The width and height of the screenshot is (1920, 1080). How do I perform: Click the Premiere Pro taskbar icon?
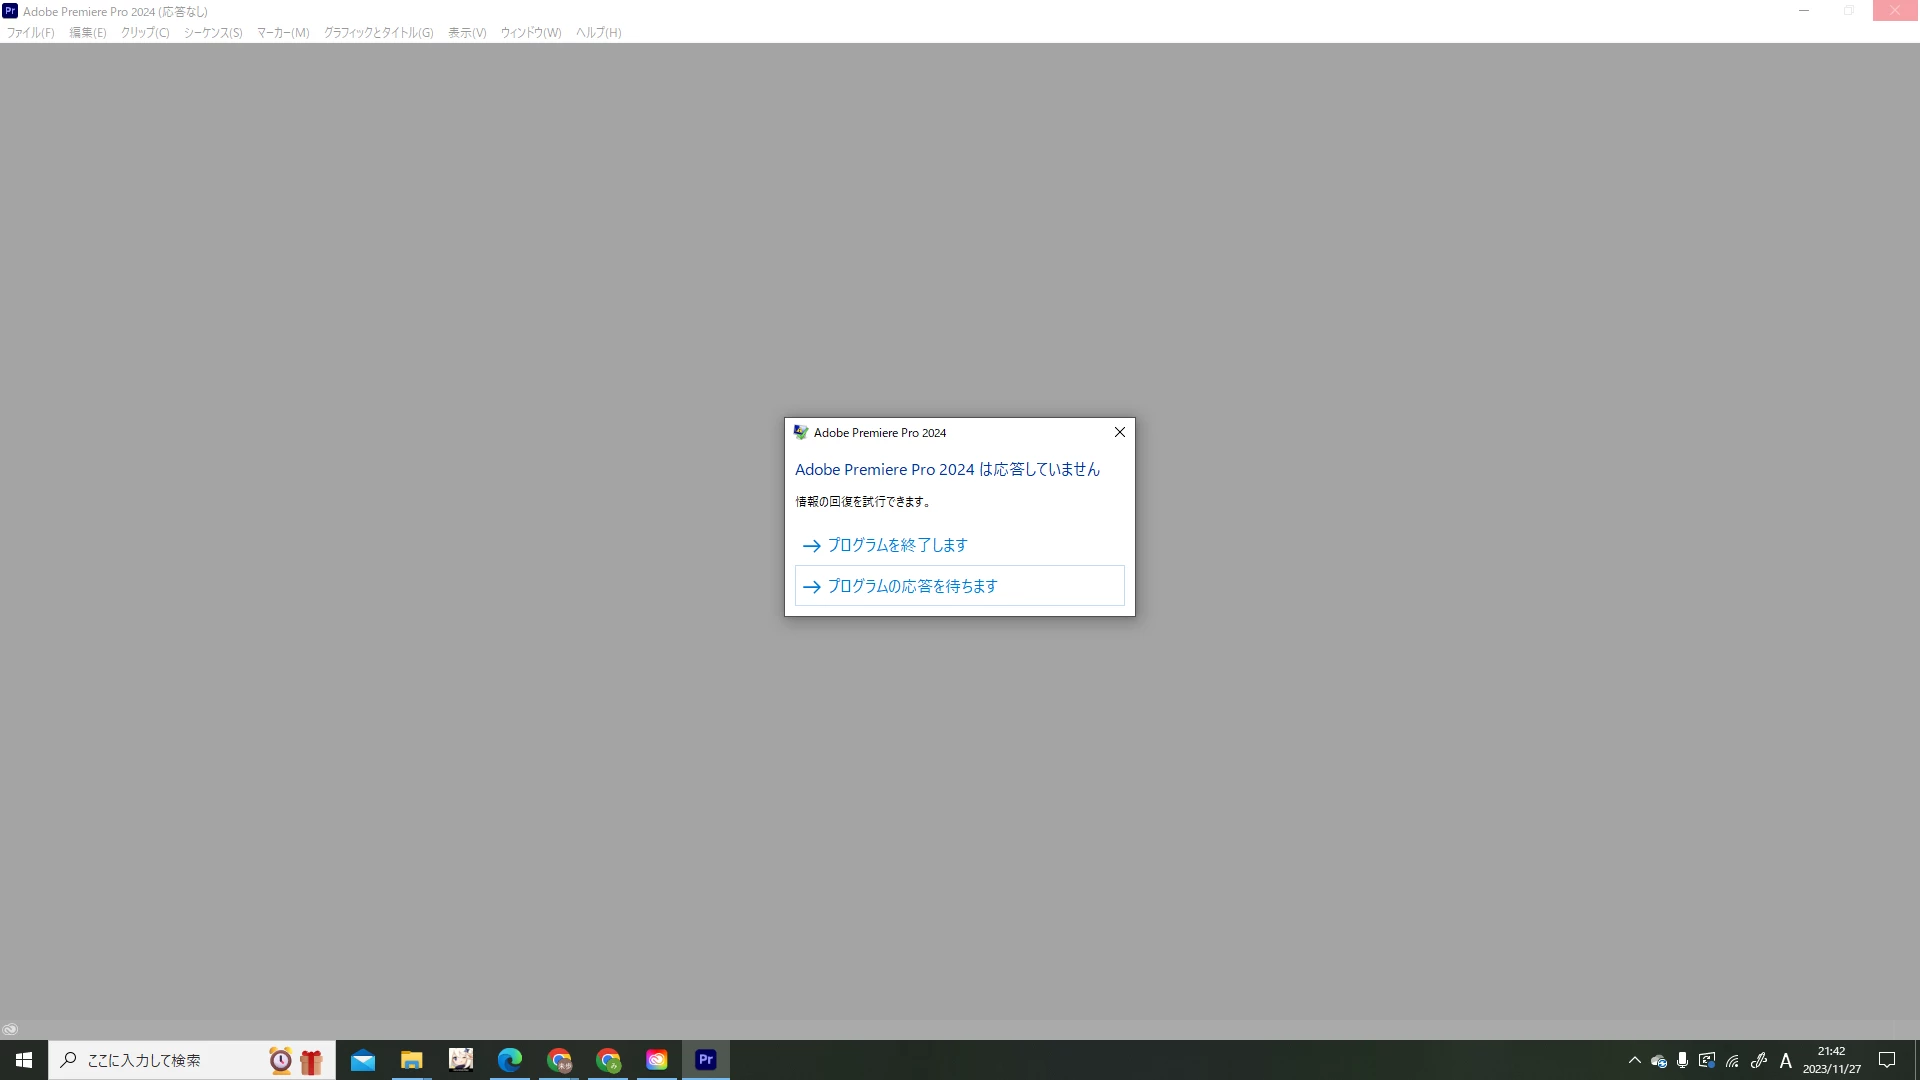(706, 1060)
